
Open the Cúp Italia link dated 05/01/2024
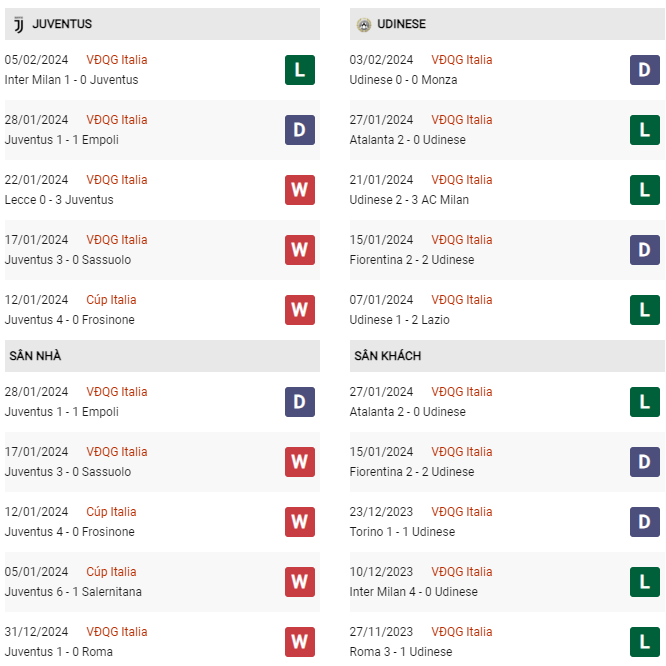pos(111,572)
